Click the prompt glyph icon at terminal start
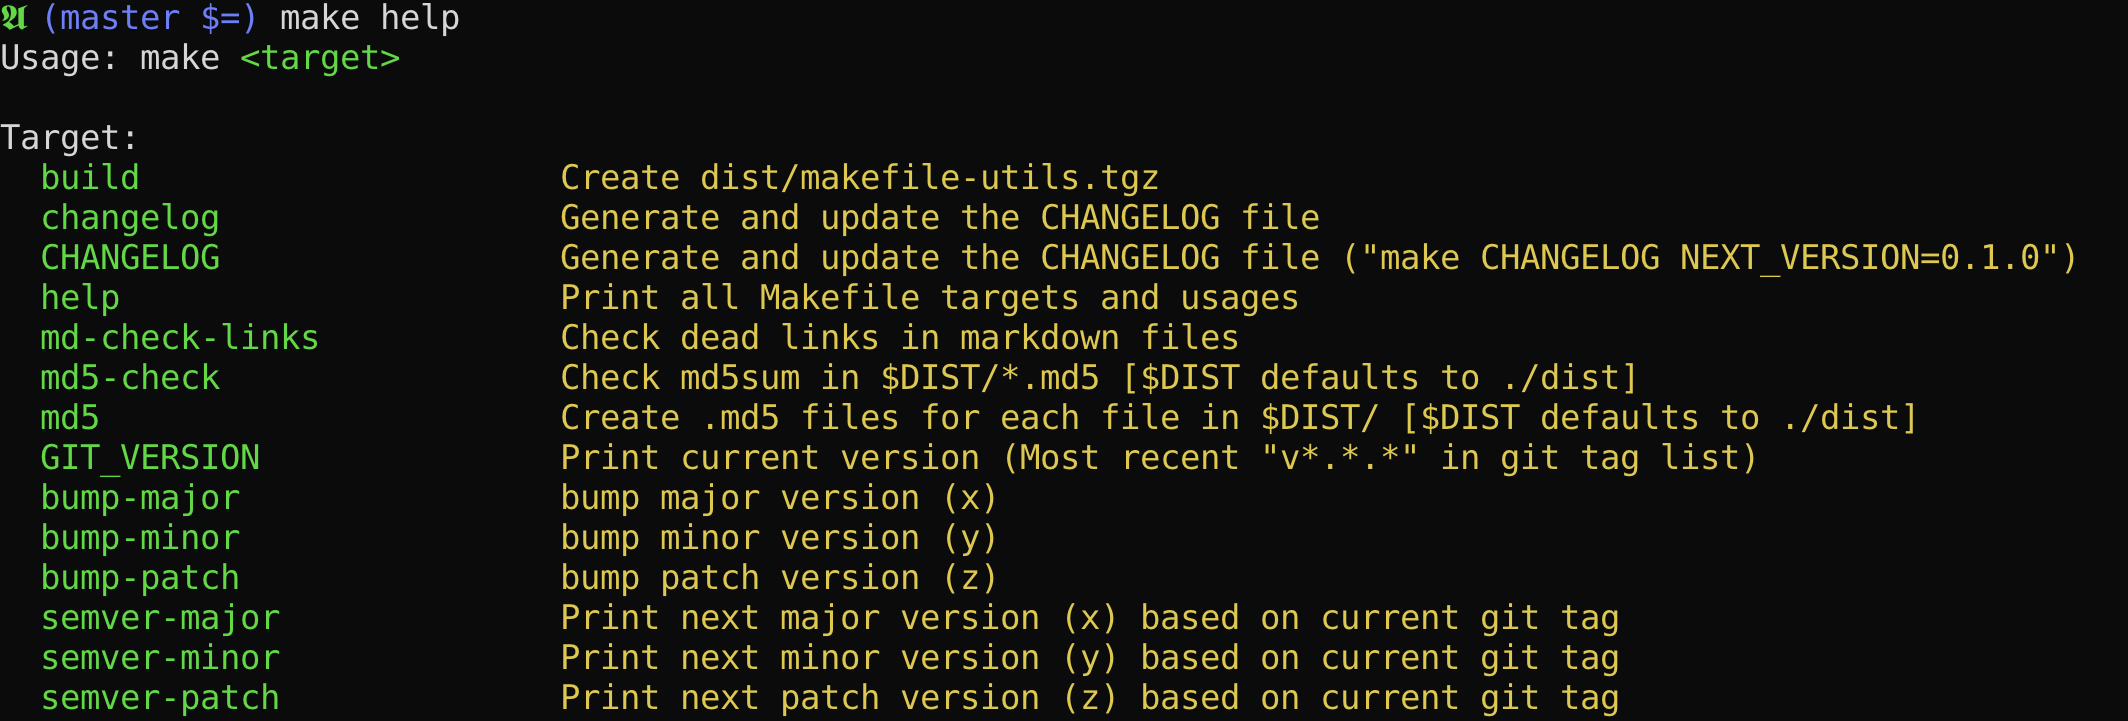This screenshot has width=2128, height=721. pos(14,18)
